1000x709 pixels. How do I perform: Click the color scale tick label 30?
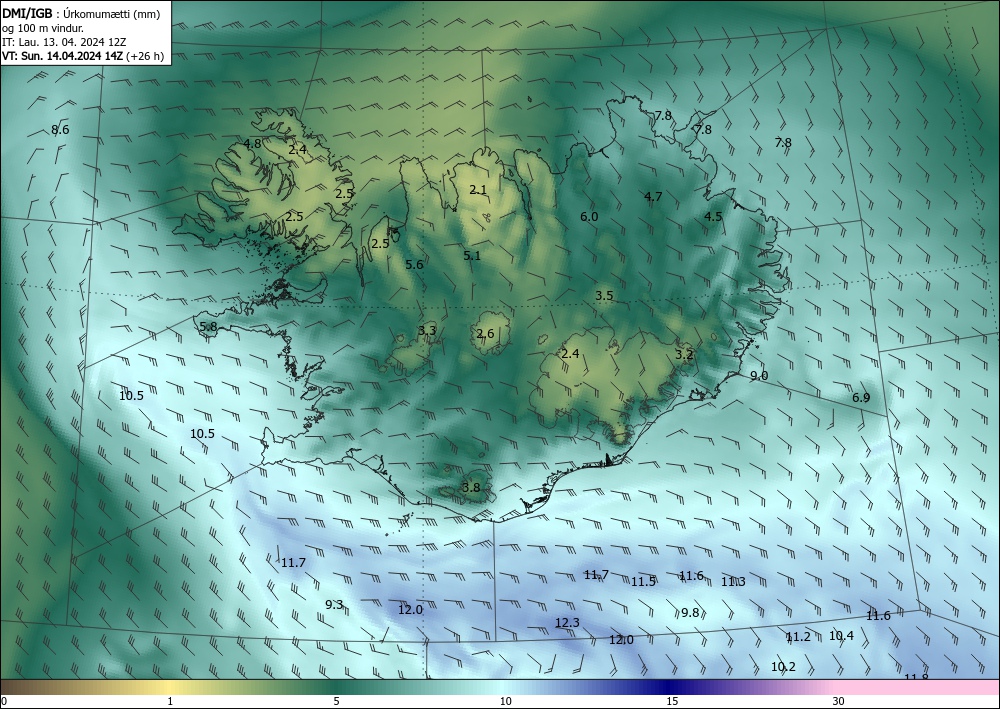[838, 702]
